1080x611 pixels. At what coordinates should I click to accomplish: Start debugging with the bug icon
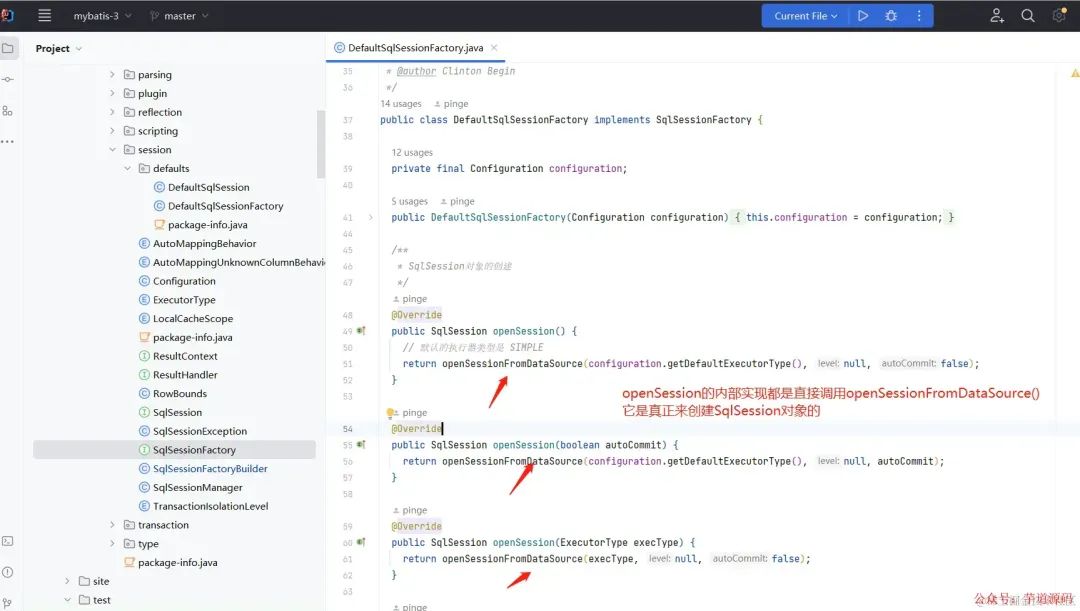pos(891,16)
